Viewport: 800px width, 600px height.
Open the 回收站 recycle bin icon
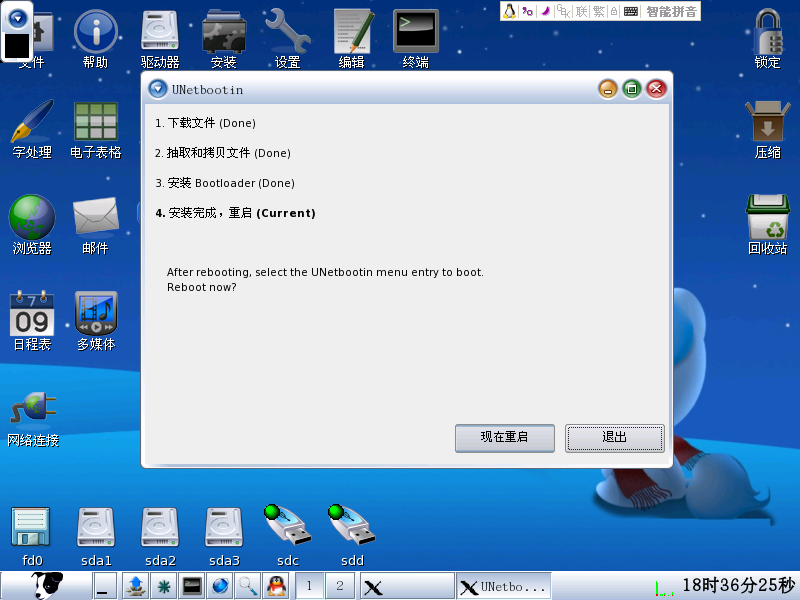(x=768, y=225)
